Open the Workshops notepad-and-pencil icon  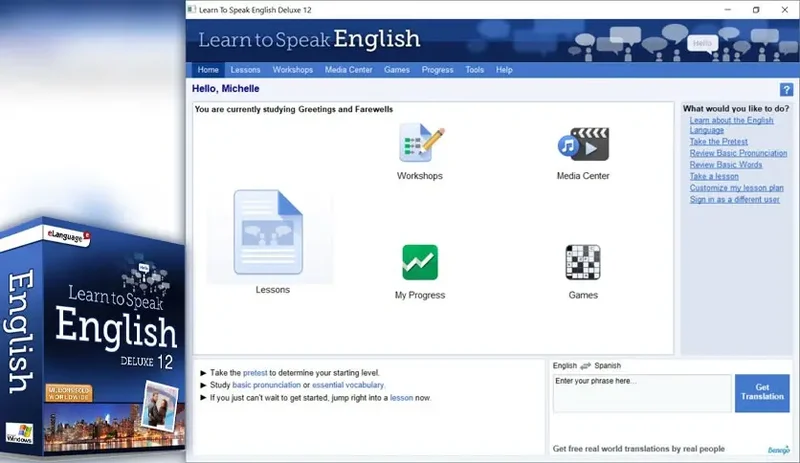(421, 142)
